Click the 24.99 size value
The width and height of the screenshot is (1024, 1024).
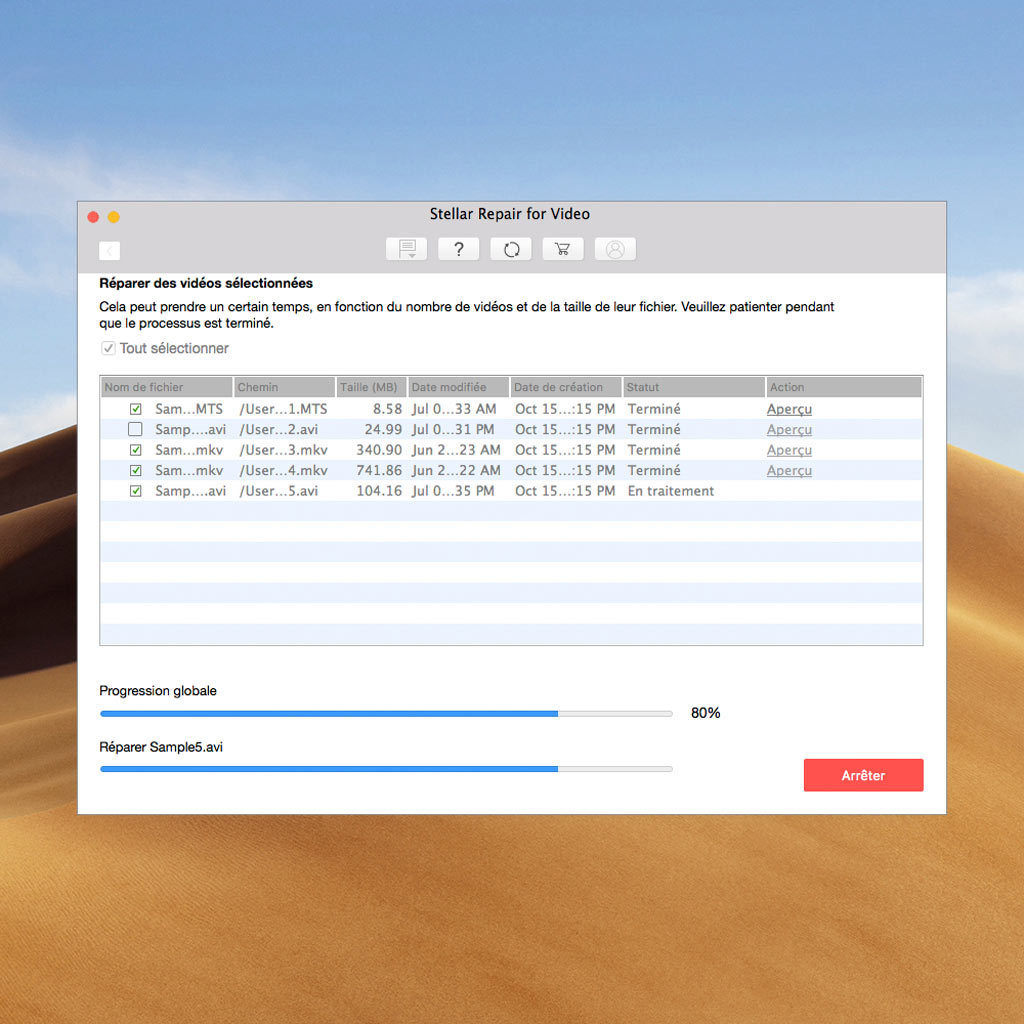pos(383,429)
